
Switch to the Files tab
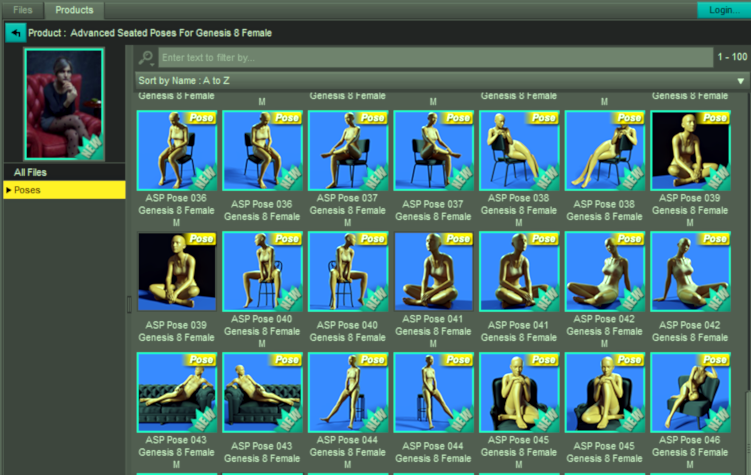click(x=23, y=10)
